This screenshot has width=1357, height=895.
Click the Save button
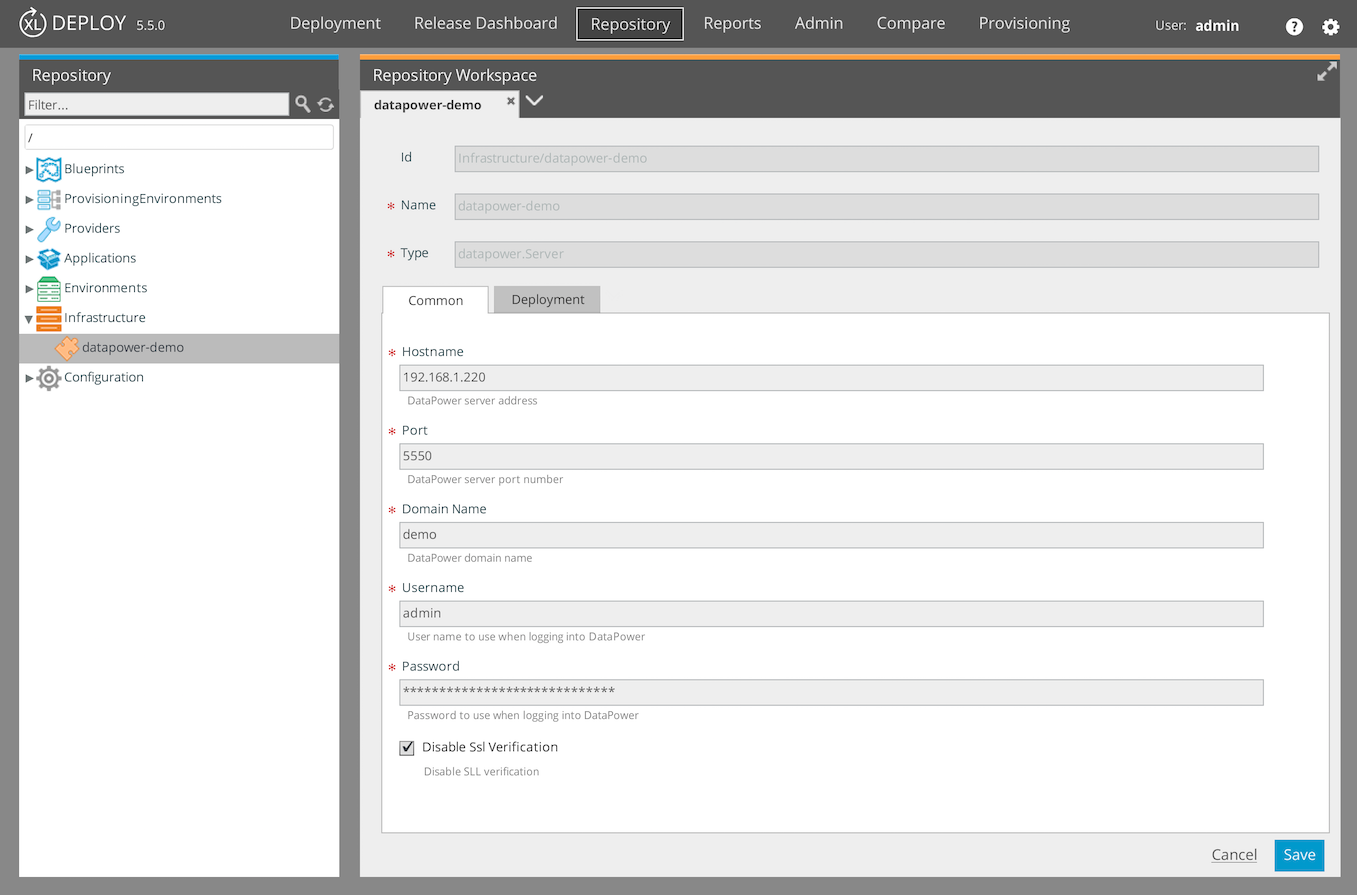tap(1299, 855)
